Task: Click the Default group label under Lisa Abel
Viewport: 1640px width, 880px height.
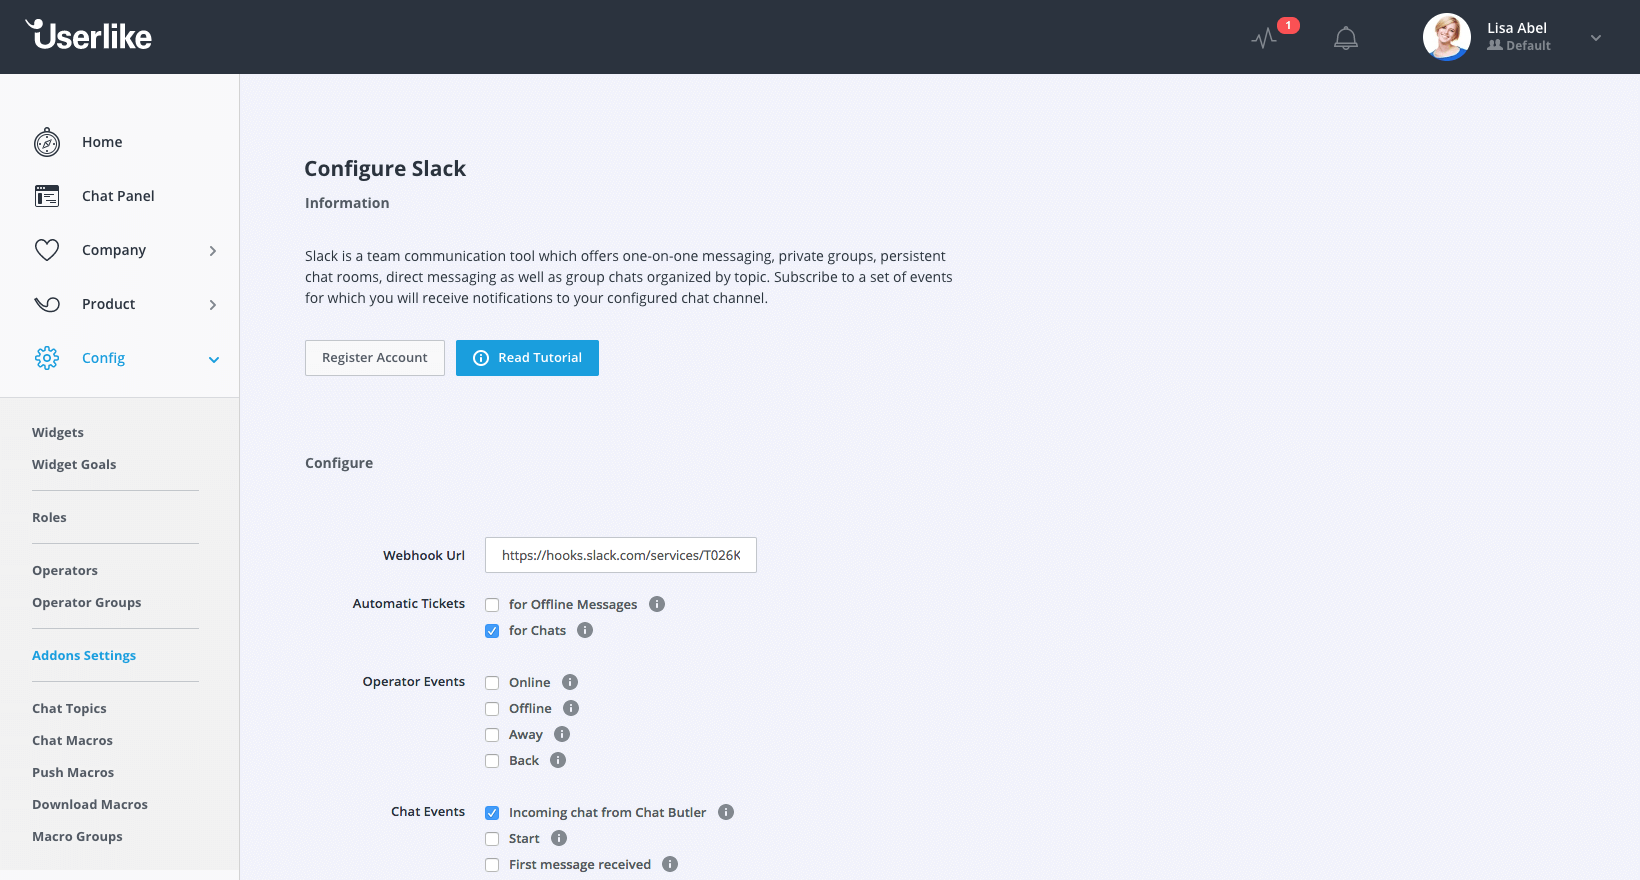Action: coord(1519,46)
